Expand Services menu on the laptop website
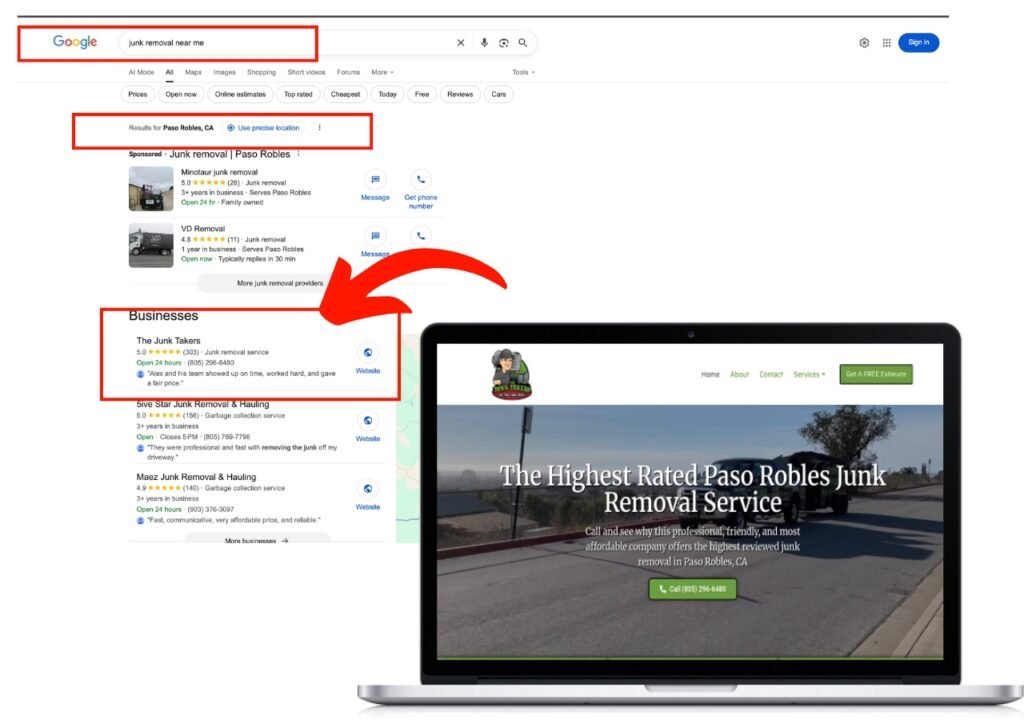1024x720 pixels. pyautogui.click(x=809, y=374)
